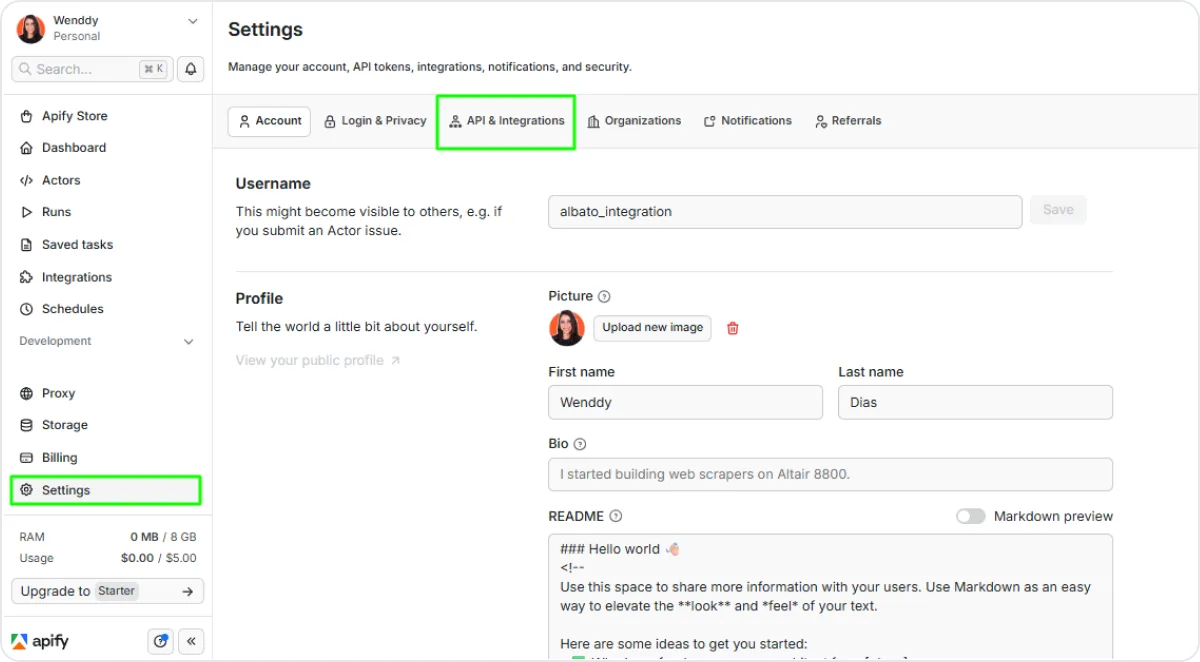Click the Billing card icon

[x=27, y=458]
